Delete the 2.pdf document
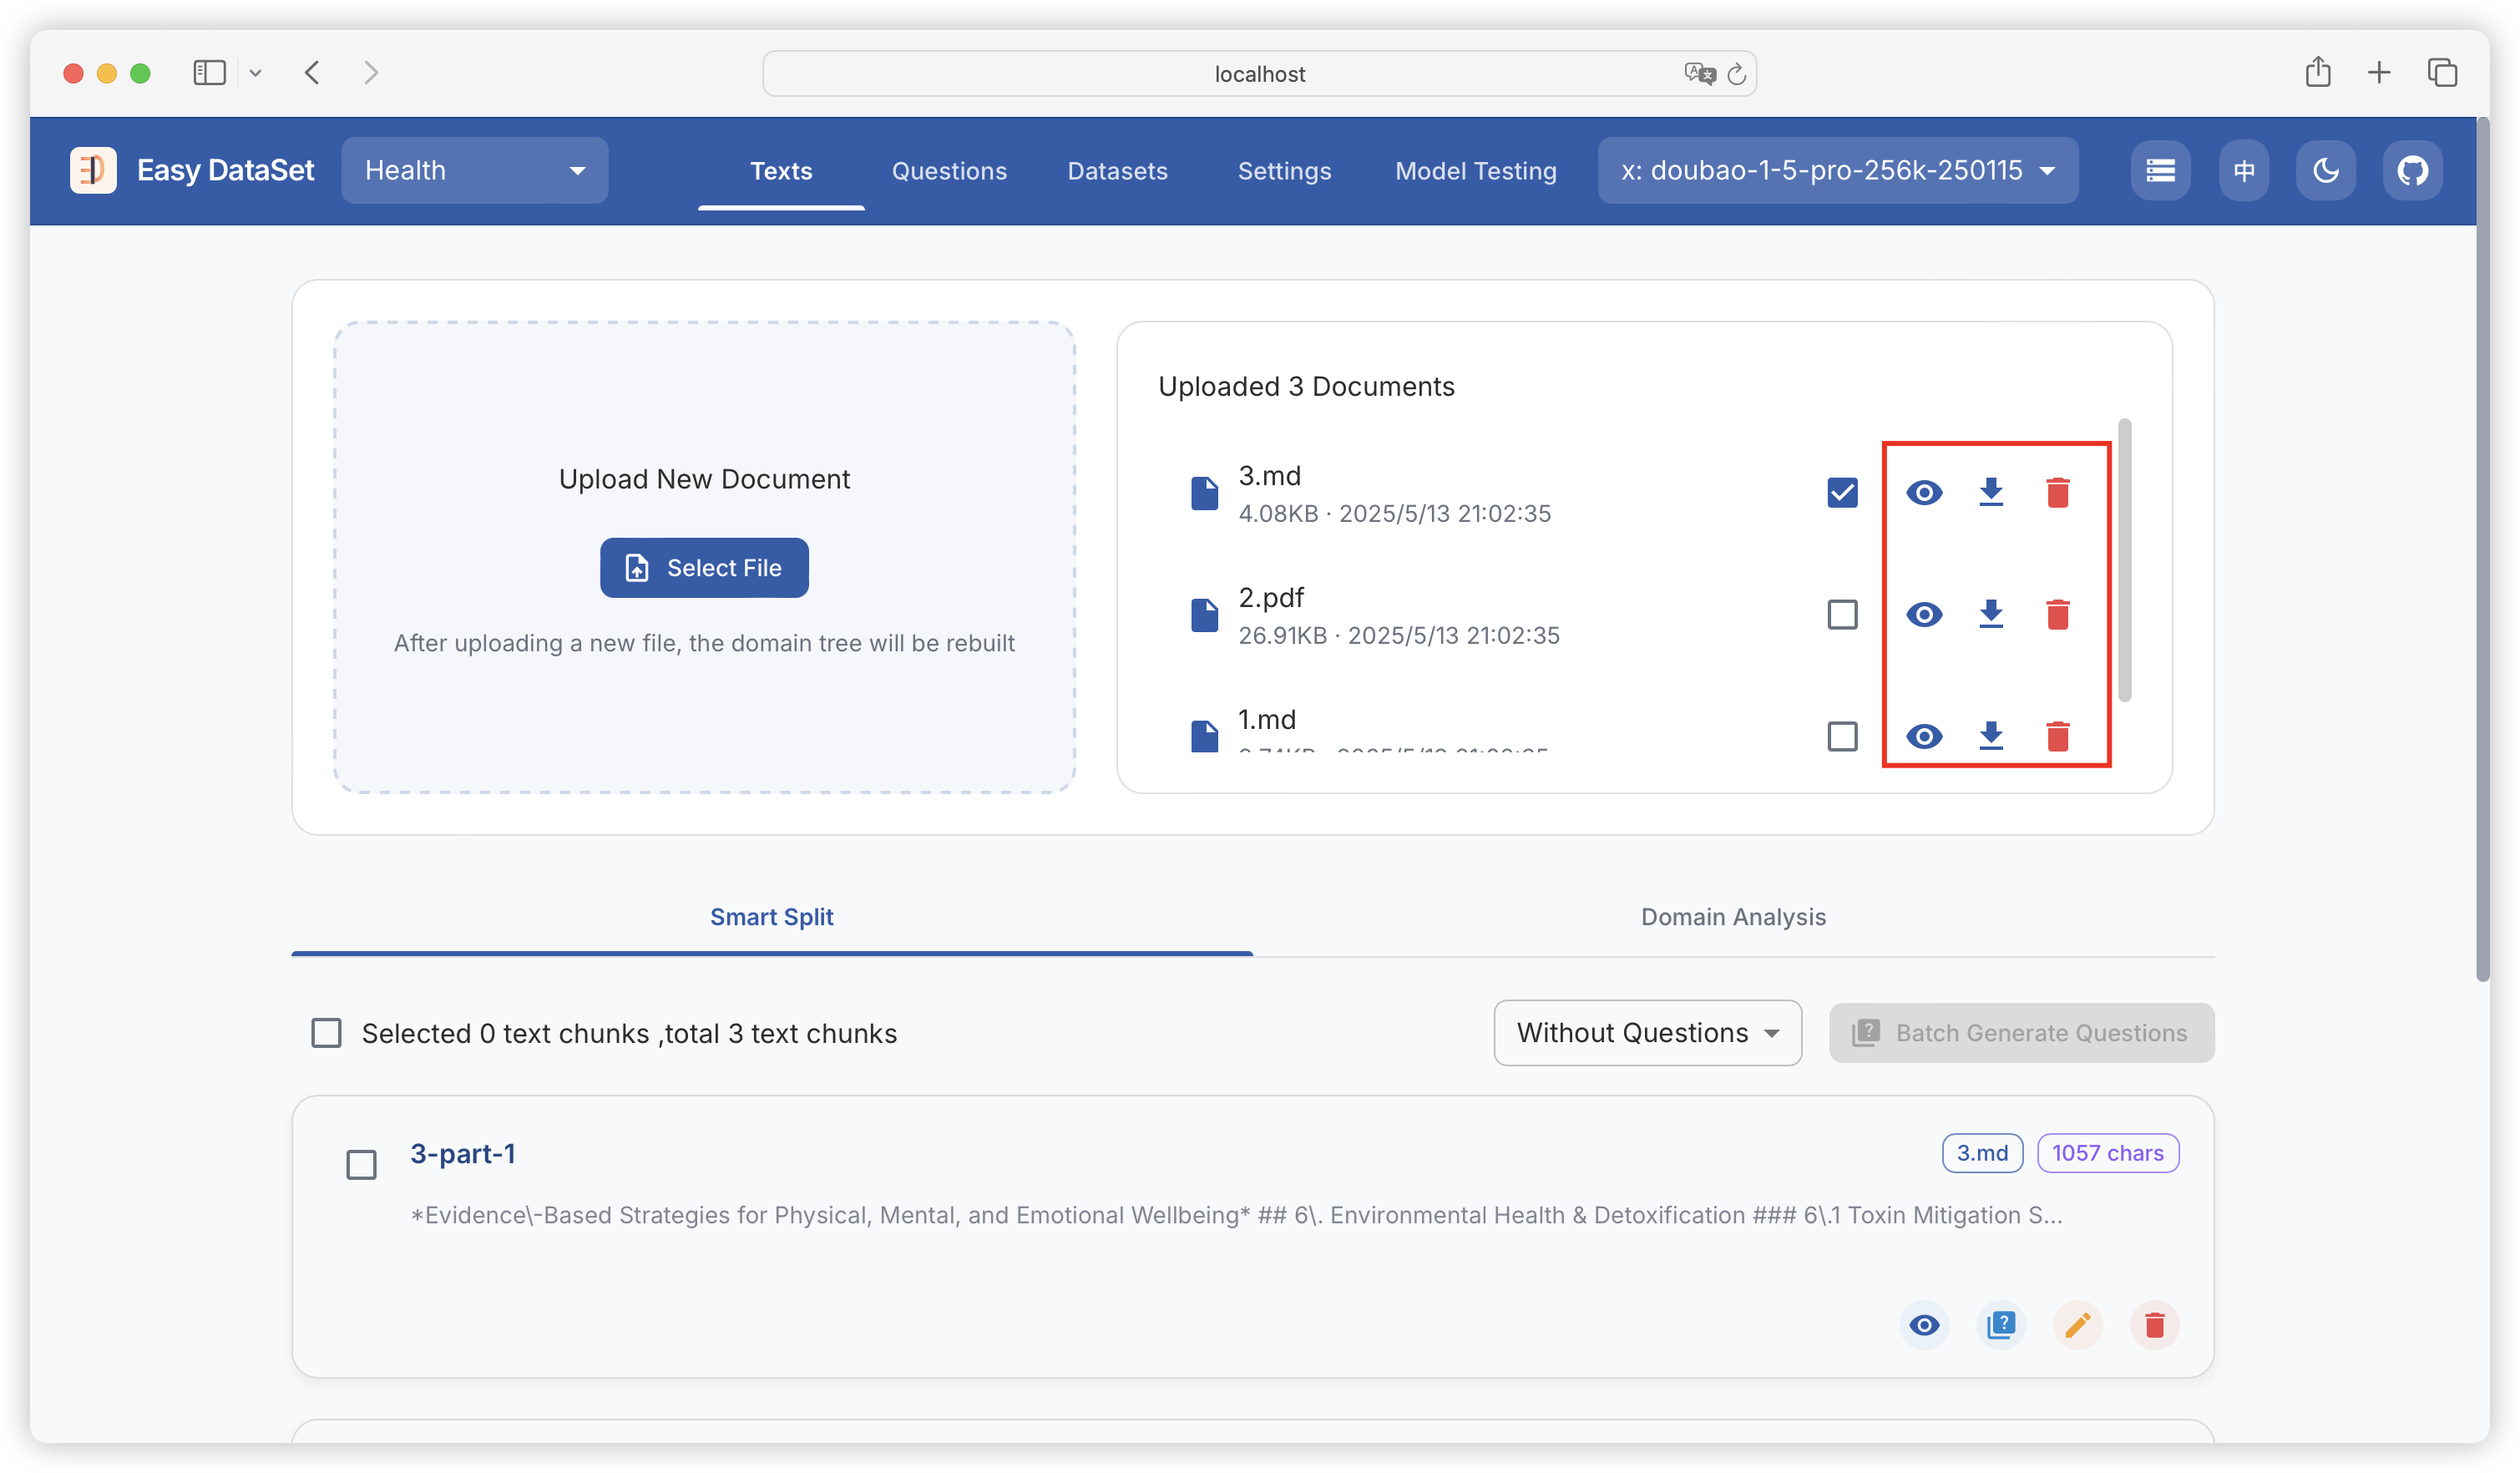 [x=2057, y=614]
